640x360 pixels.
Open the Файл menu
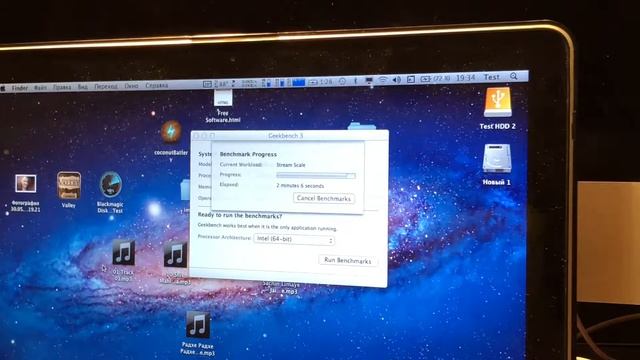(40, 87)
